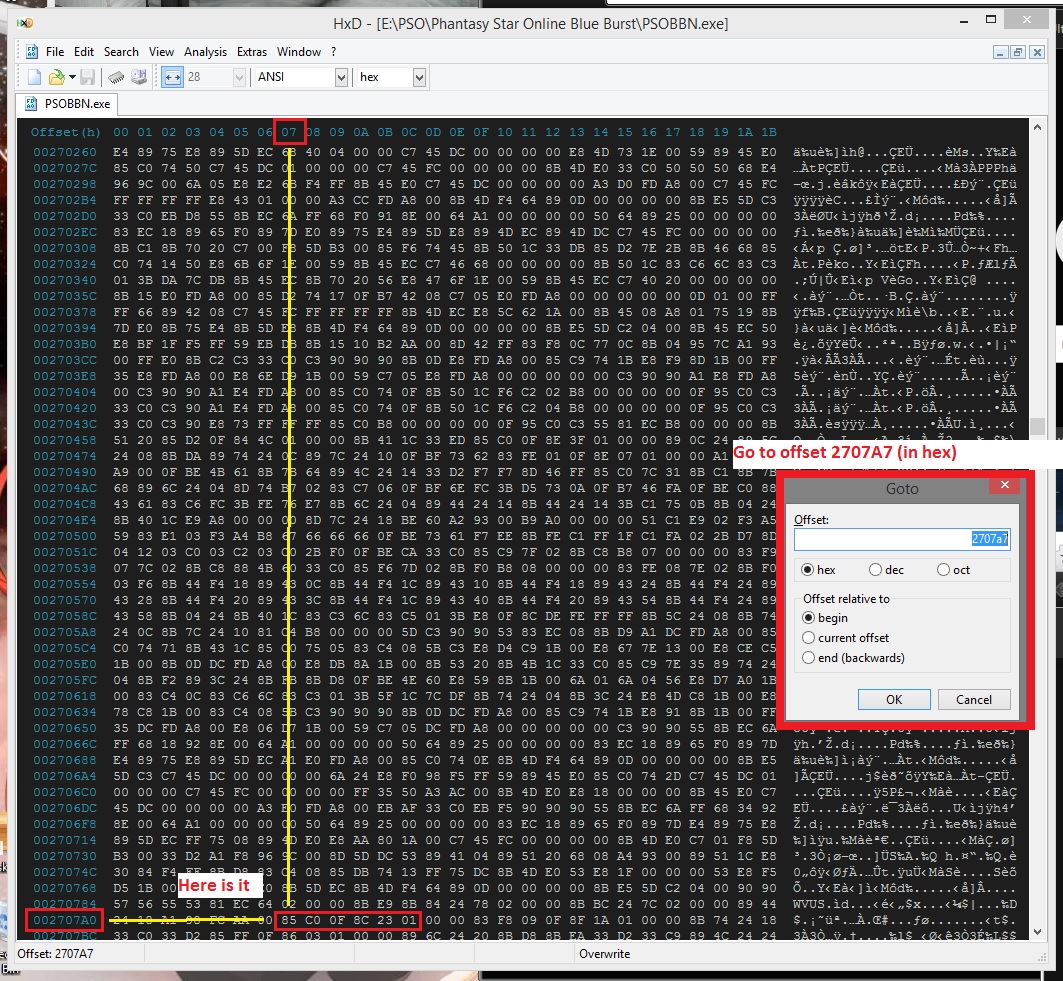
Task: Click the Overwrite mode status indicator
Action: coord(604,954)
